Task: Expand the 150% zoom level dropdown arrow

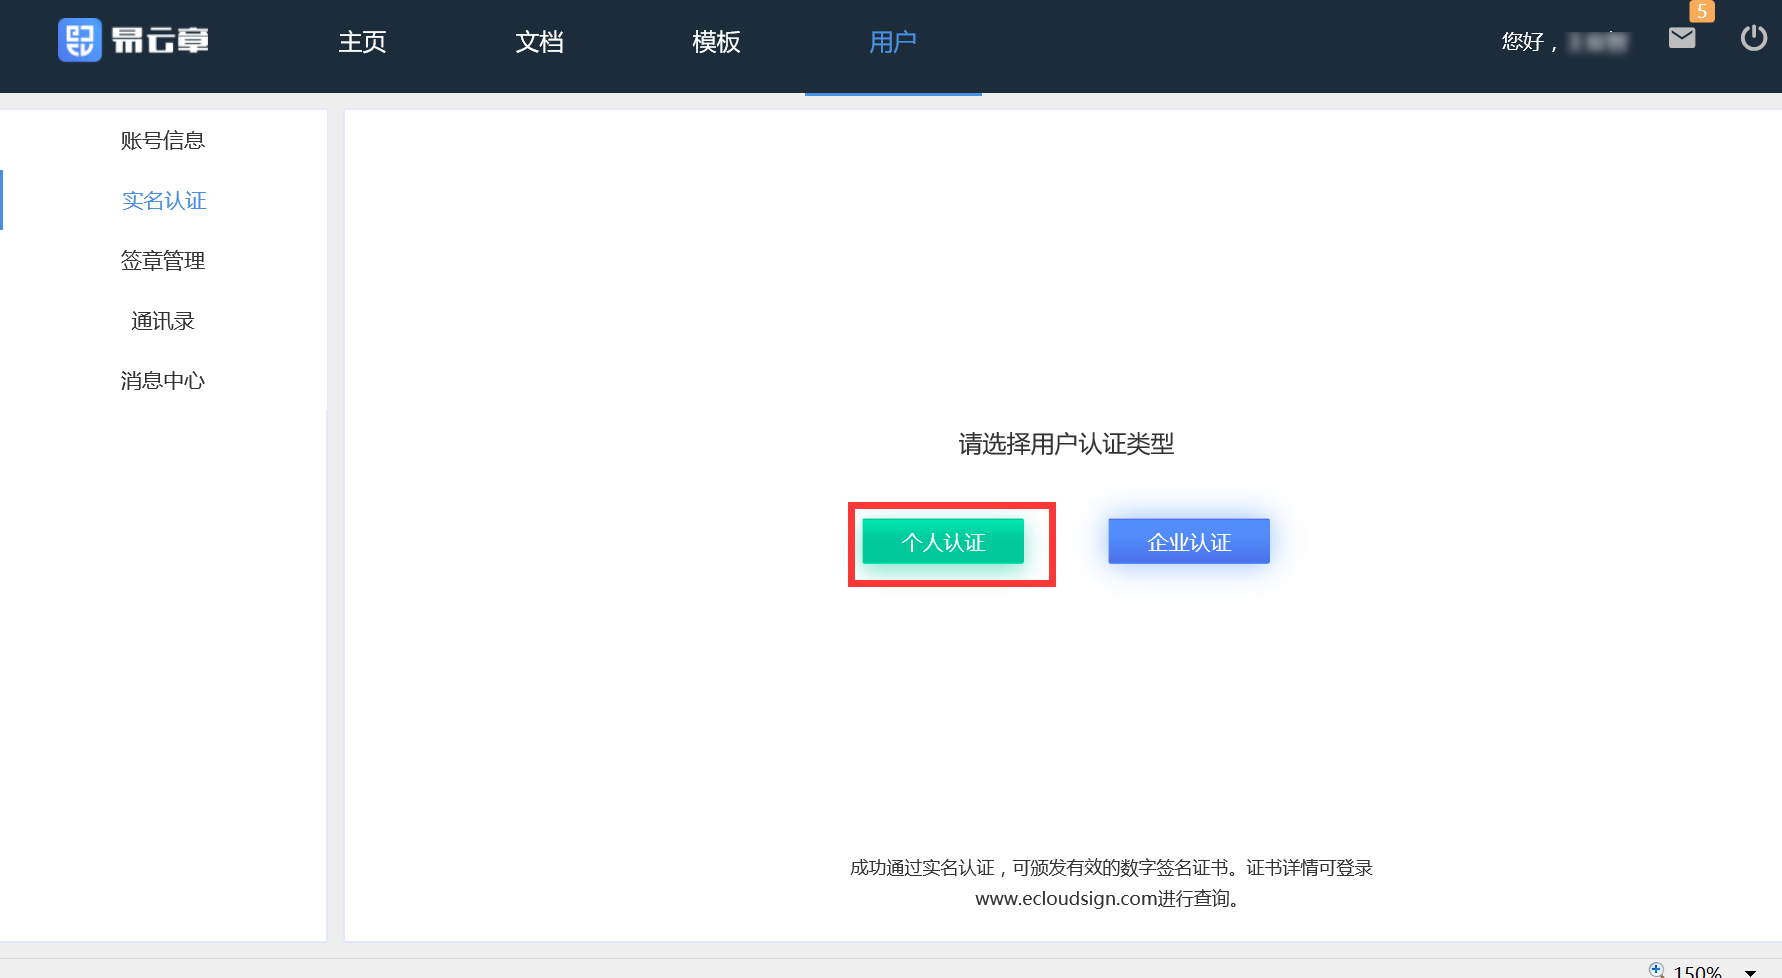Action: coord(1750,972)
